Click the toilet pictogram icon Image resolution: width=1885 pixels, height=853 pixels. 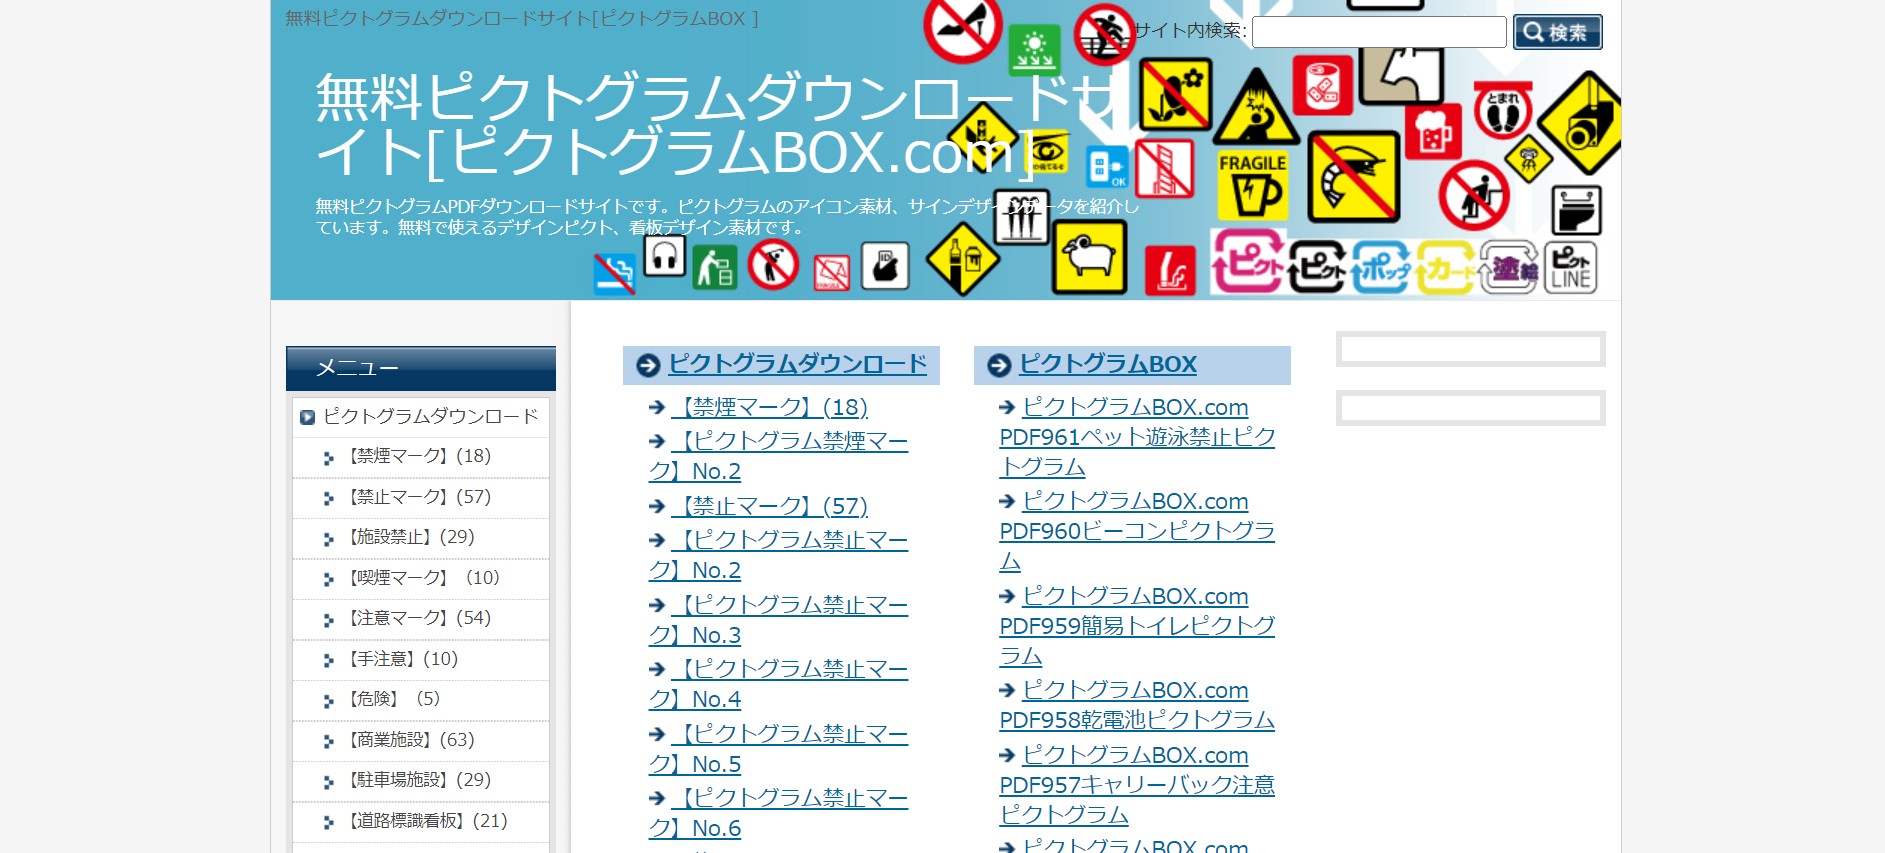tap(1576, 210)
